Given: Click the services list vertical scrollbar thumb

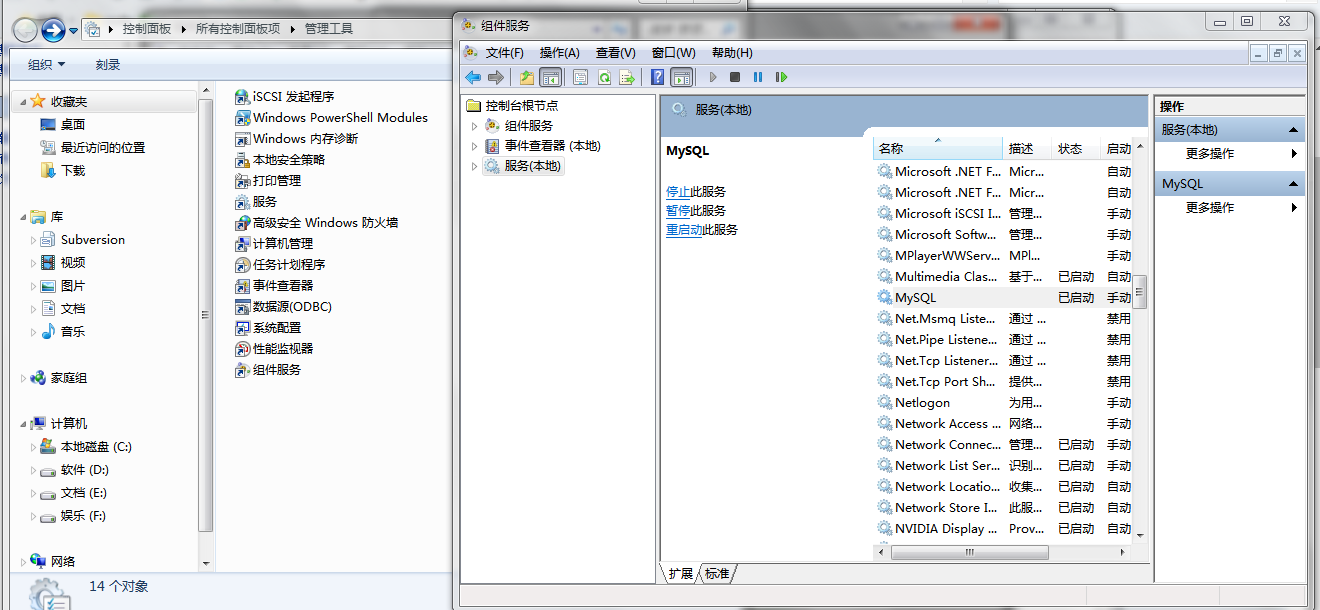Looking at the screenshot, I should click(x=1139, y=291).
